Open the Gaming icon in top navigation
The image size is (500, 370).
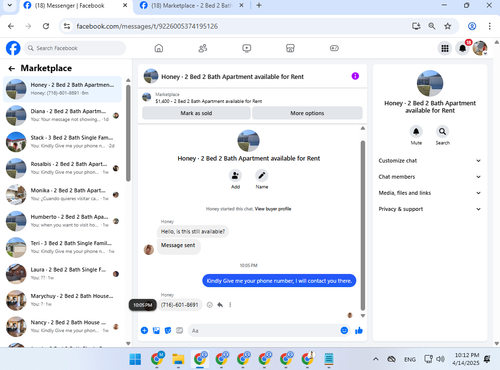[x=334, y=48]
